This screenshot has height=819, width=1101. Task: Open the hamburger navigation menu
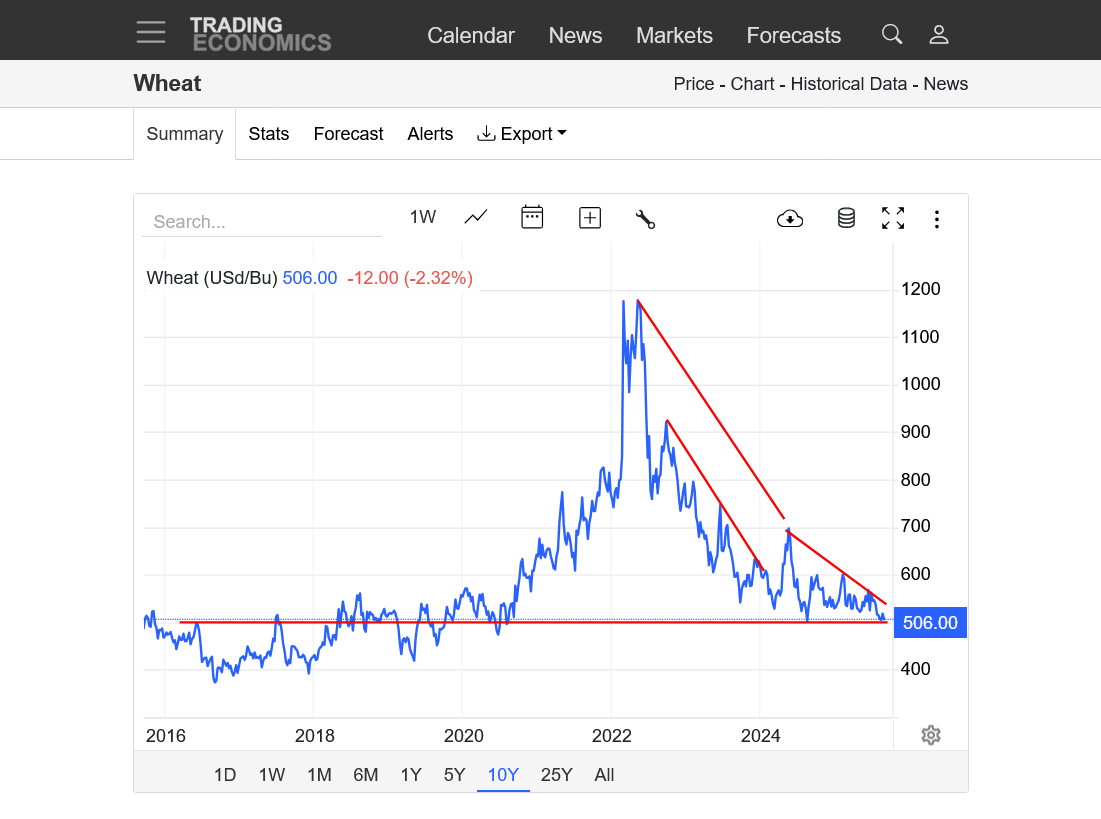[x=151, y=32]
